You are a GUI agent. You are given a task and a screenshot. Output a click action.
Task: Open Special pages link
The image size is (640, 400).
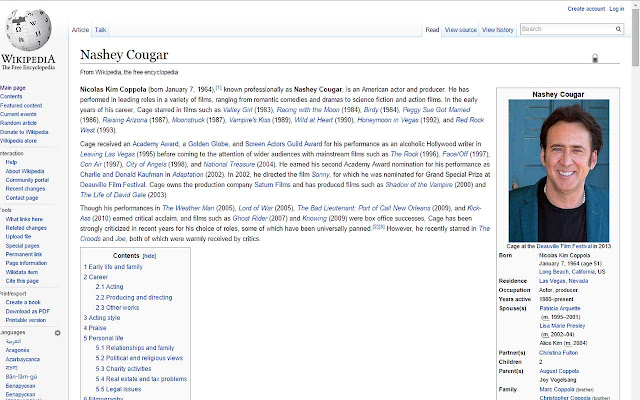click(x=22, y=246)
